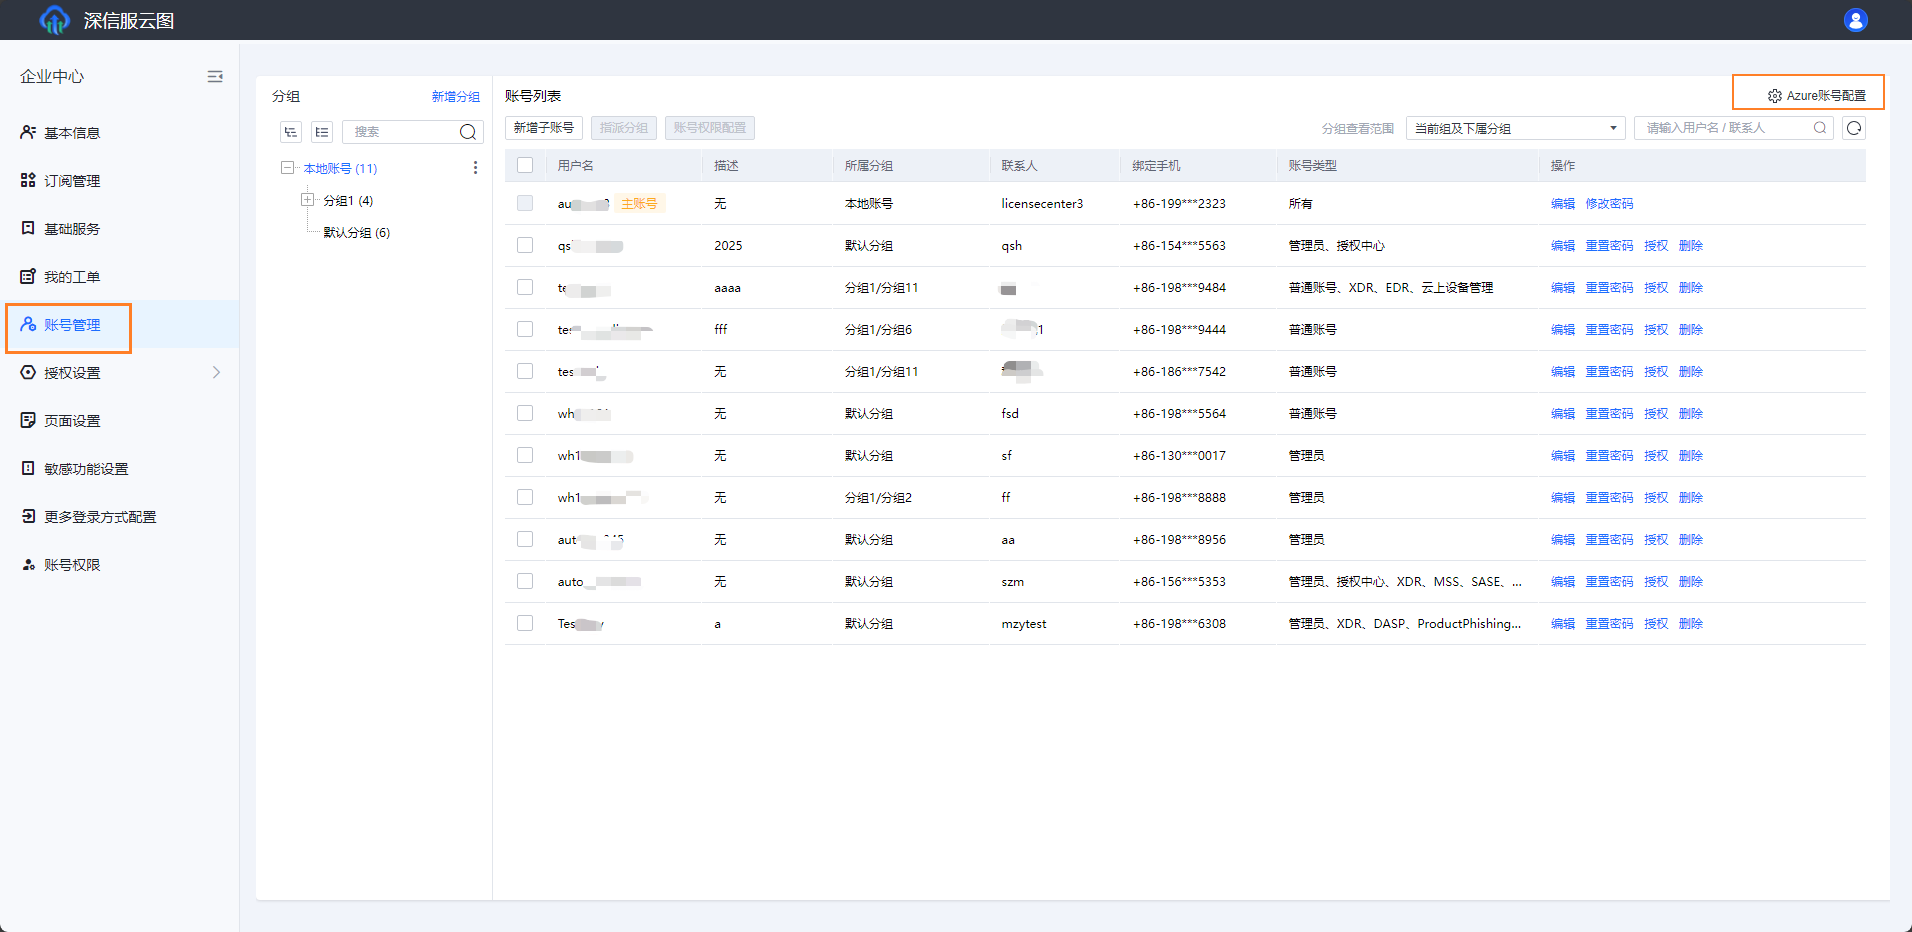This screenshot has width=1912, height=932.
Task: Click the 新增分组 link
Action: [x=455, y=97]
